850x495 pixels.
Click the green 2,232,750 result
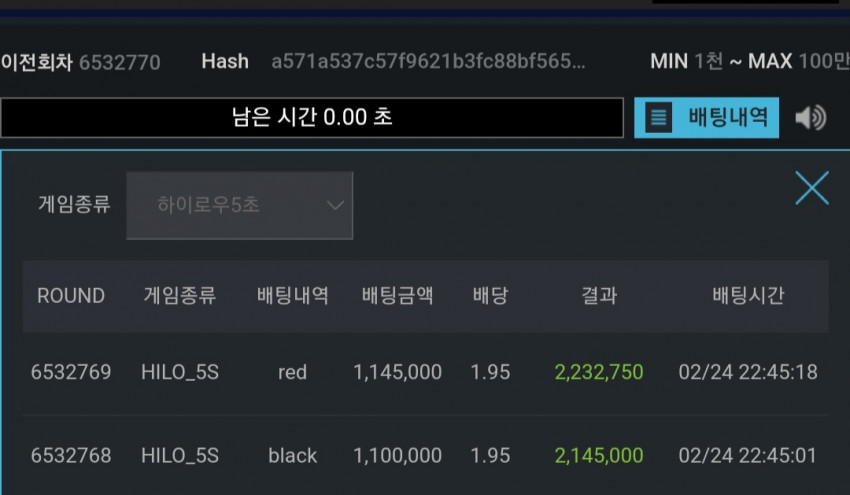coord(599,372)
